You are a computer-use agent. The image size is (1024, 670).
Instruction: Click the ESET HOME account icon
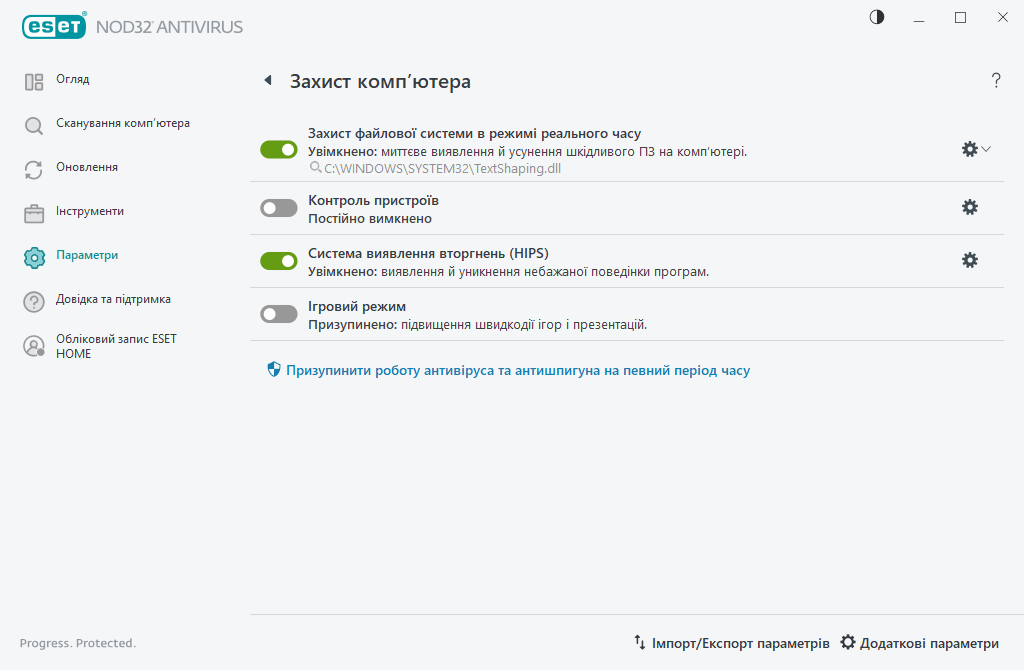[x=34, y=346]
